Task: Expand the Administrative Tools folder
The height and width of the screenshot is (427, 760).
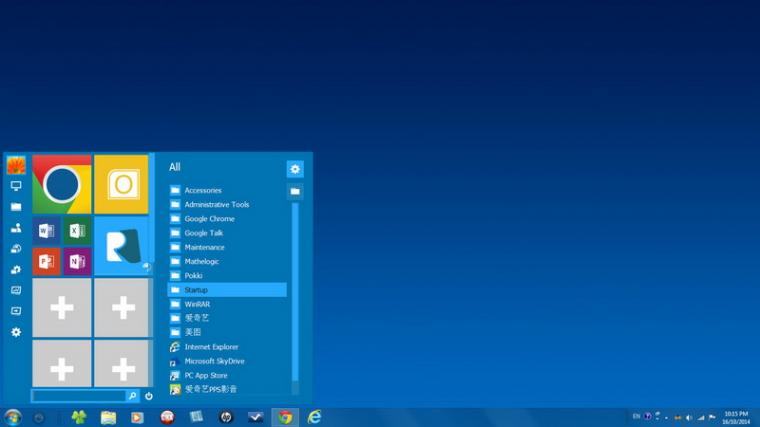Action: pyautogui.click(x=216, y=204)
